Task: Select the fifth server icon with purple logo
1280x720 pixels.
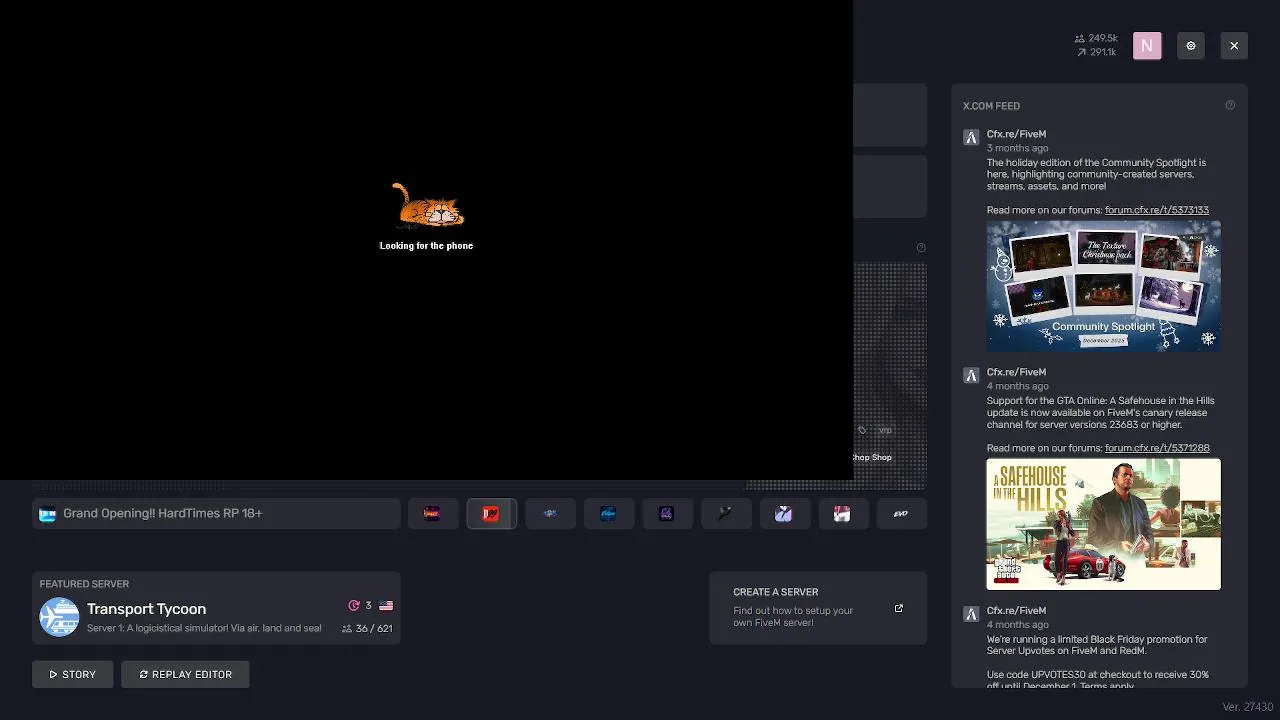Action: tap(667, 513)
